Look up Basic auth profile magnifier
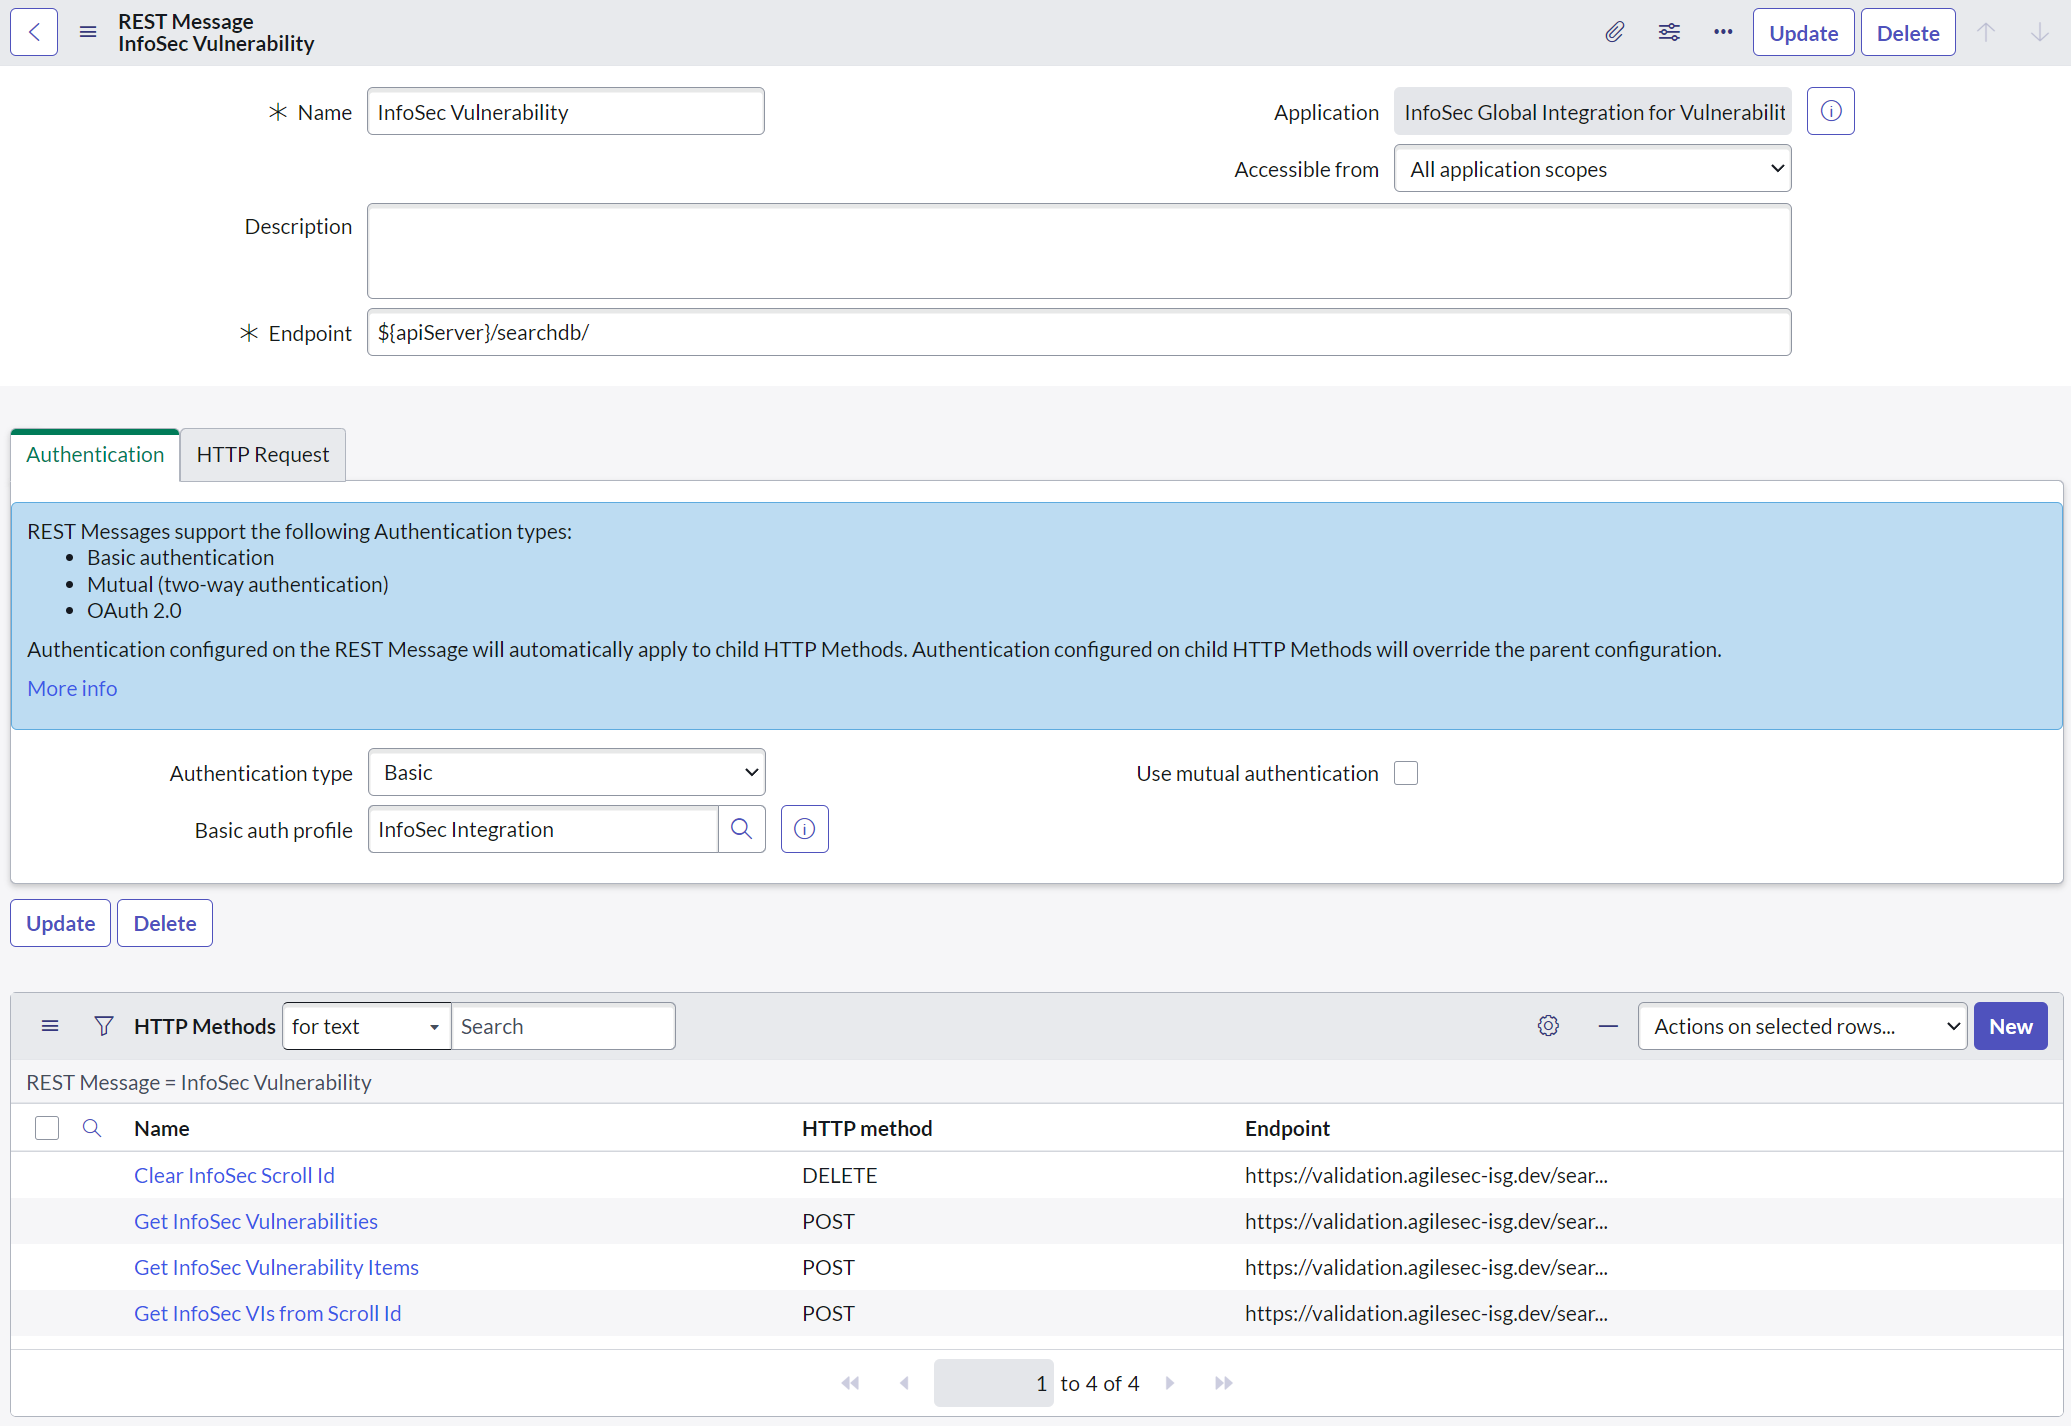 [x=741, y=829]
